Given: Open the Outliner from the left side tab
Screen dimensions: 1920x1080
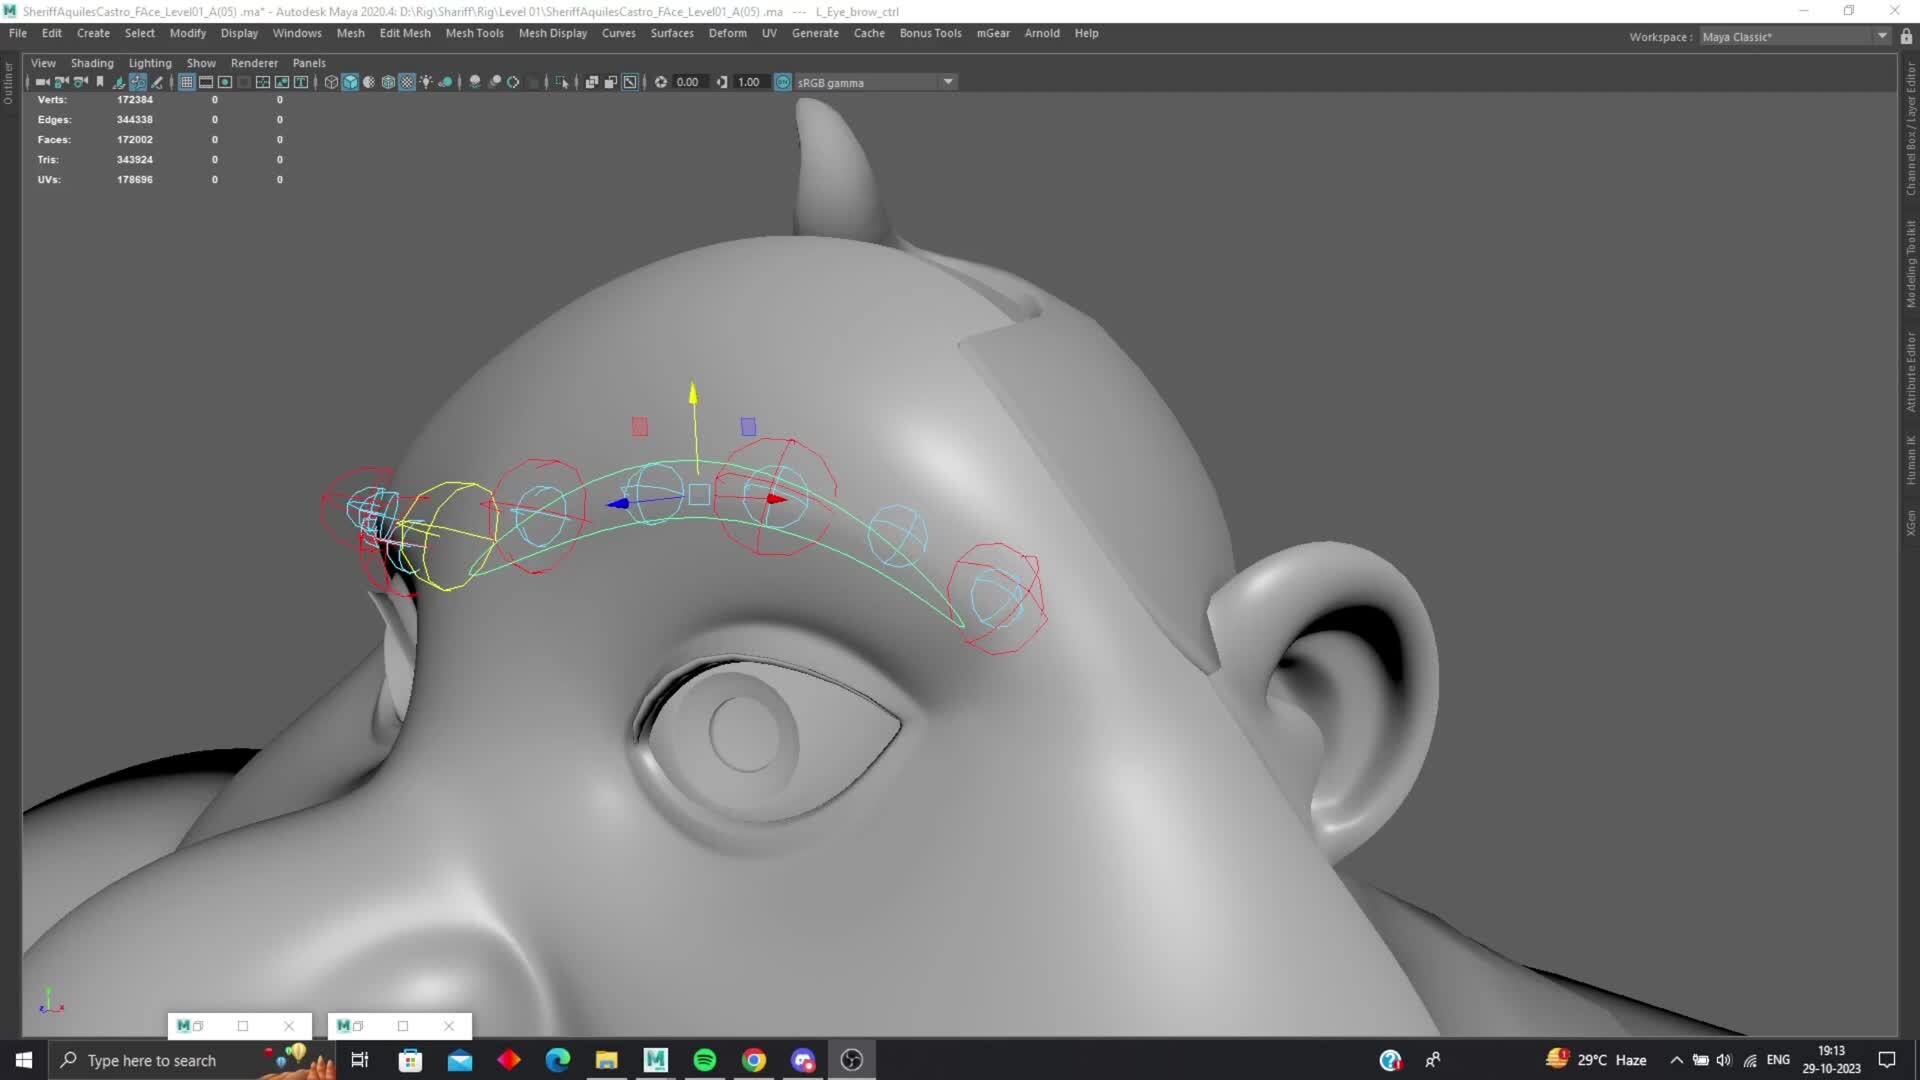Looking at the screenshot, I should 7,80.
